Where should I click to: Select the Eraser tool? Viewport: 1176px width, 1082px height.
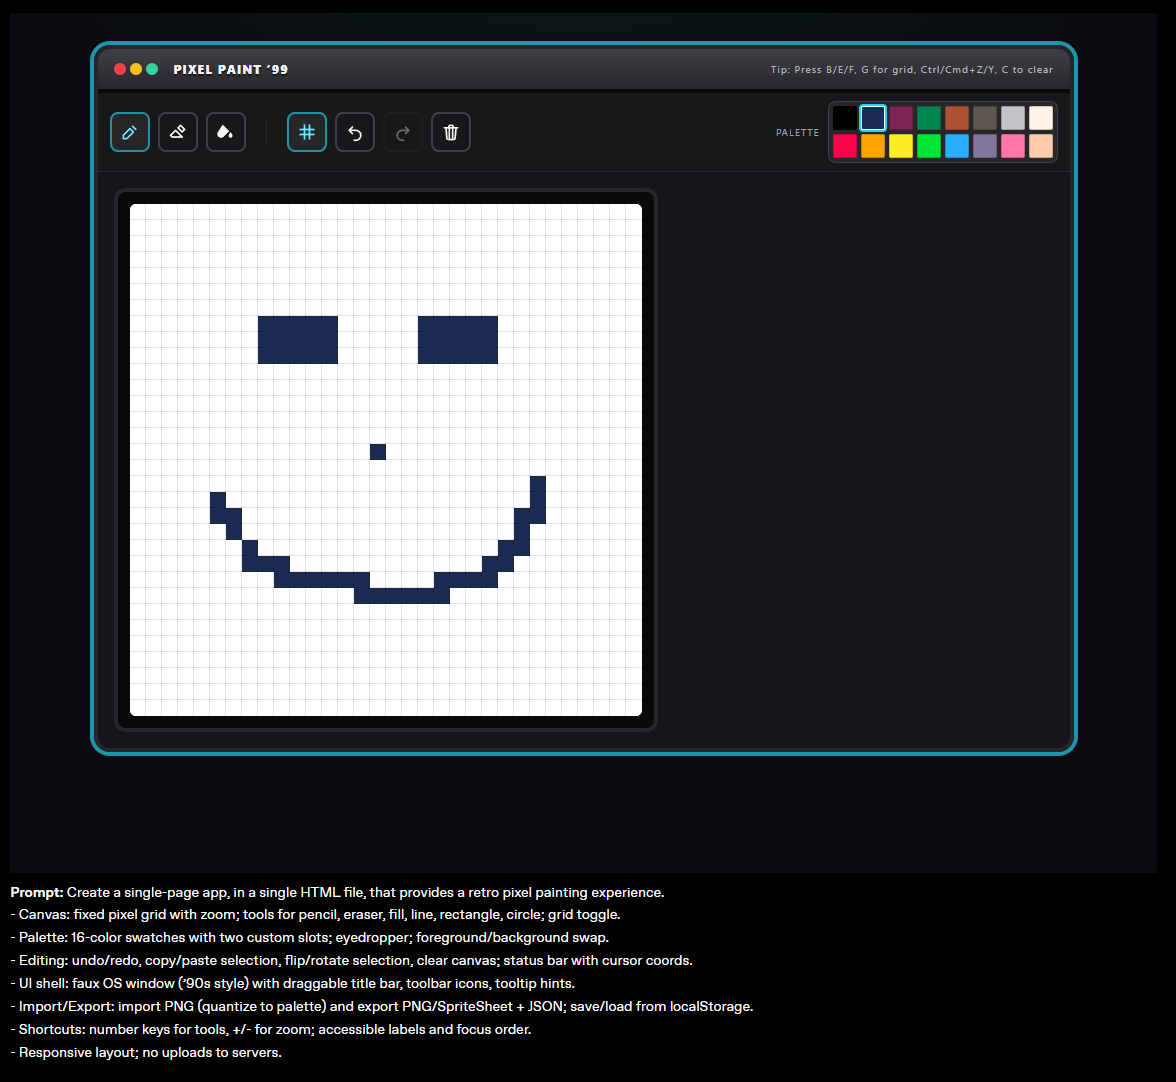178,132
